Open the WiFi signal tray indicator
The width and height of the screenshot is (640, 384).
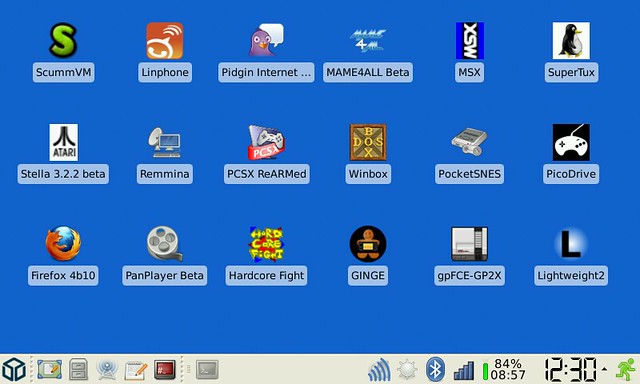tap(380, 370)
